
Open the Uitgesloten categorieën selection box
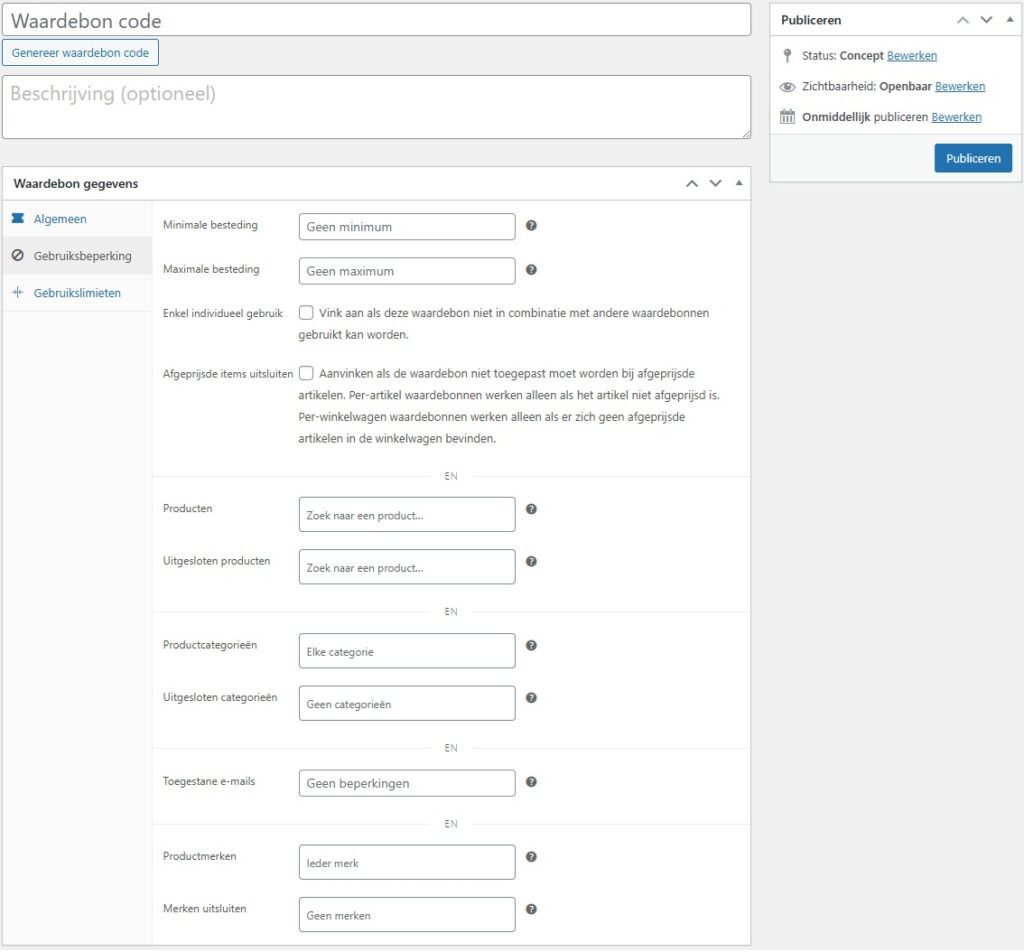[406, 703]
